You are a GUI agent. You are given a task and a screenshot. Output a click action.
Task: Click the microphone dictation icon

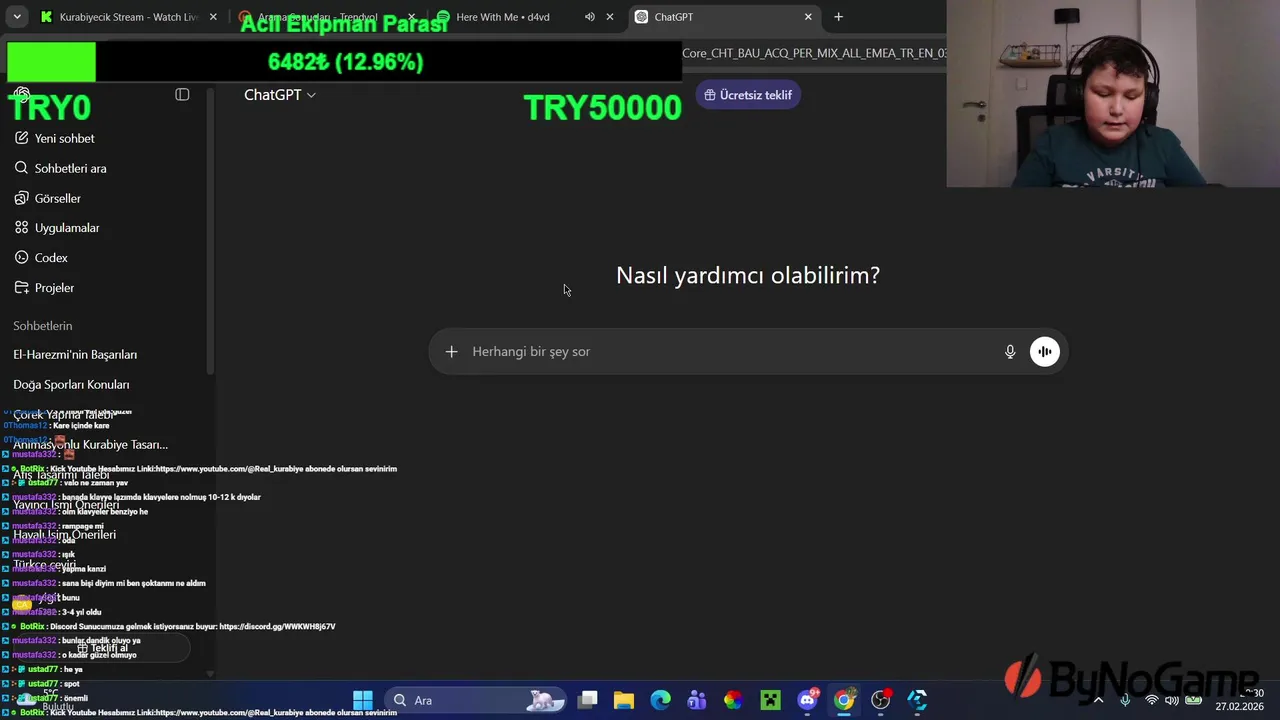[x=1010, y=351]
